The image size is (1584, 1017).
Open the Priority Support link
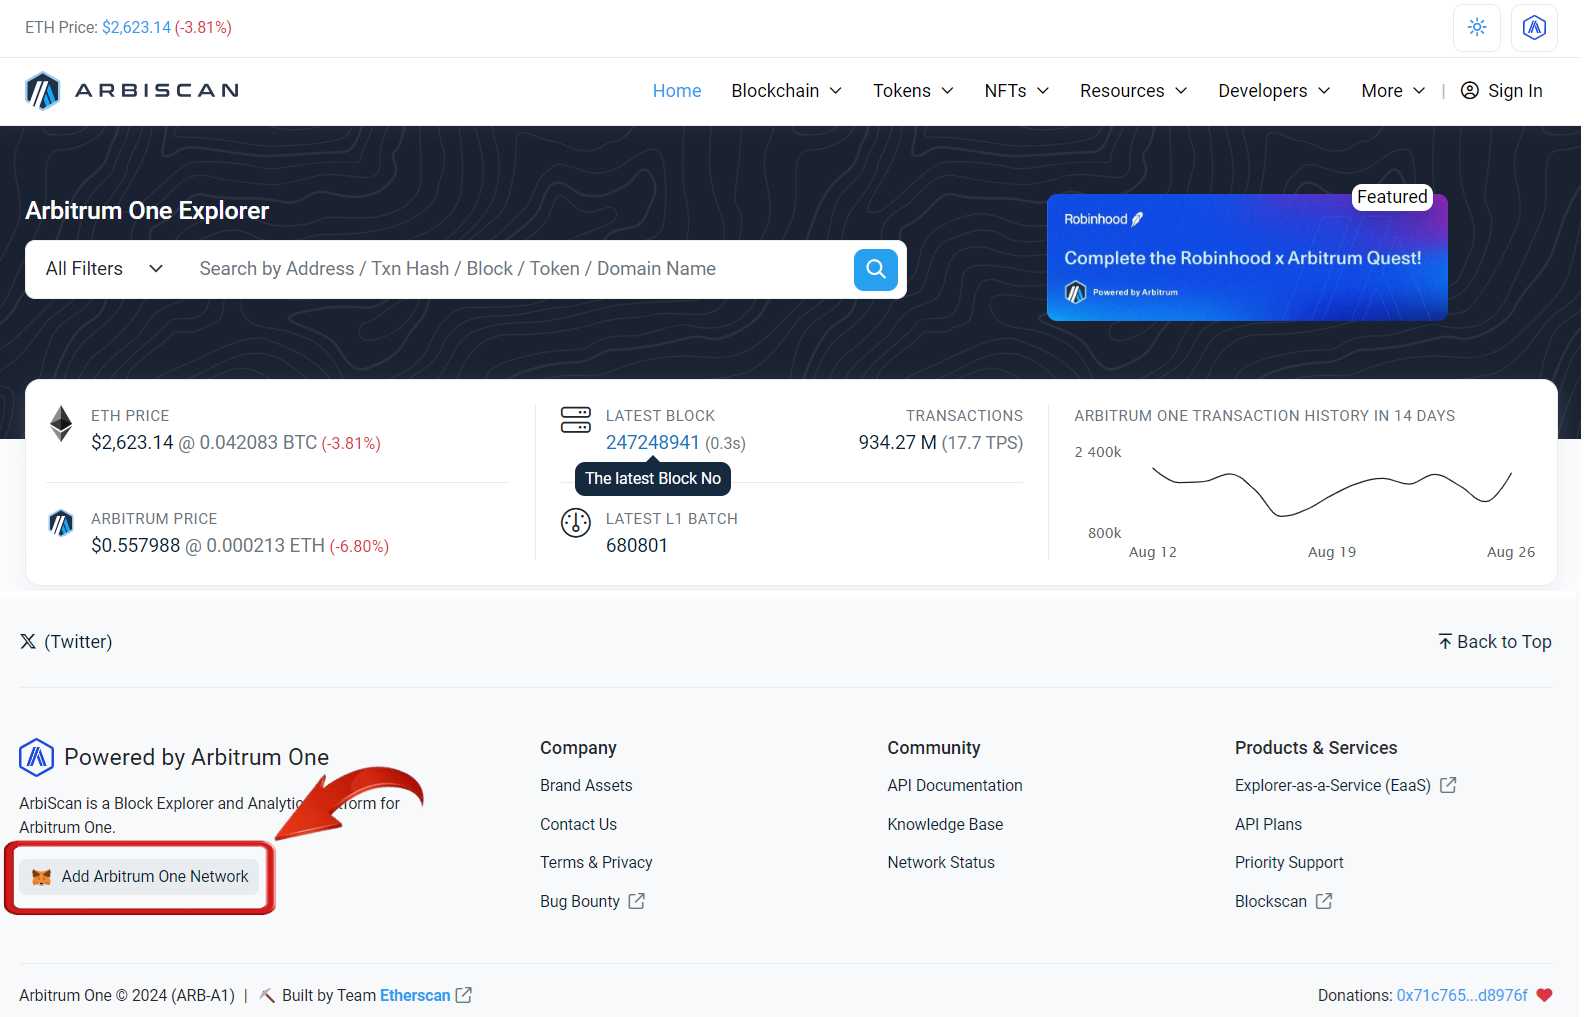click(x=1289, y=863)
